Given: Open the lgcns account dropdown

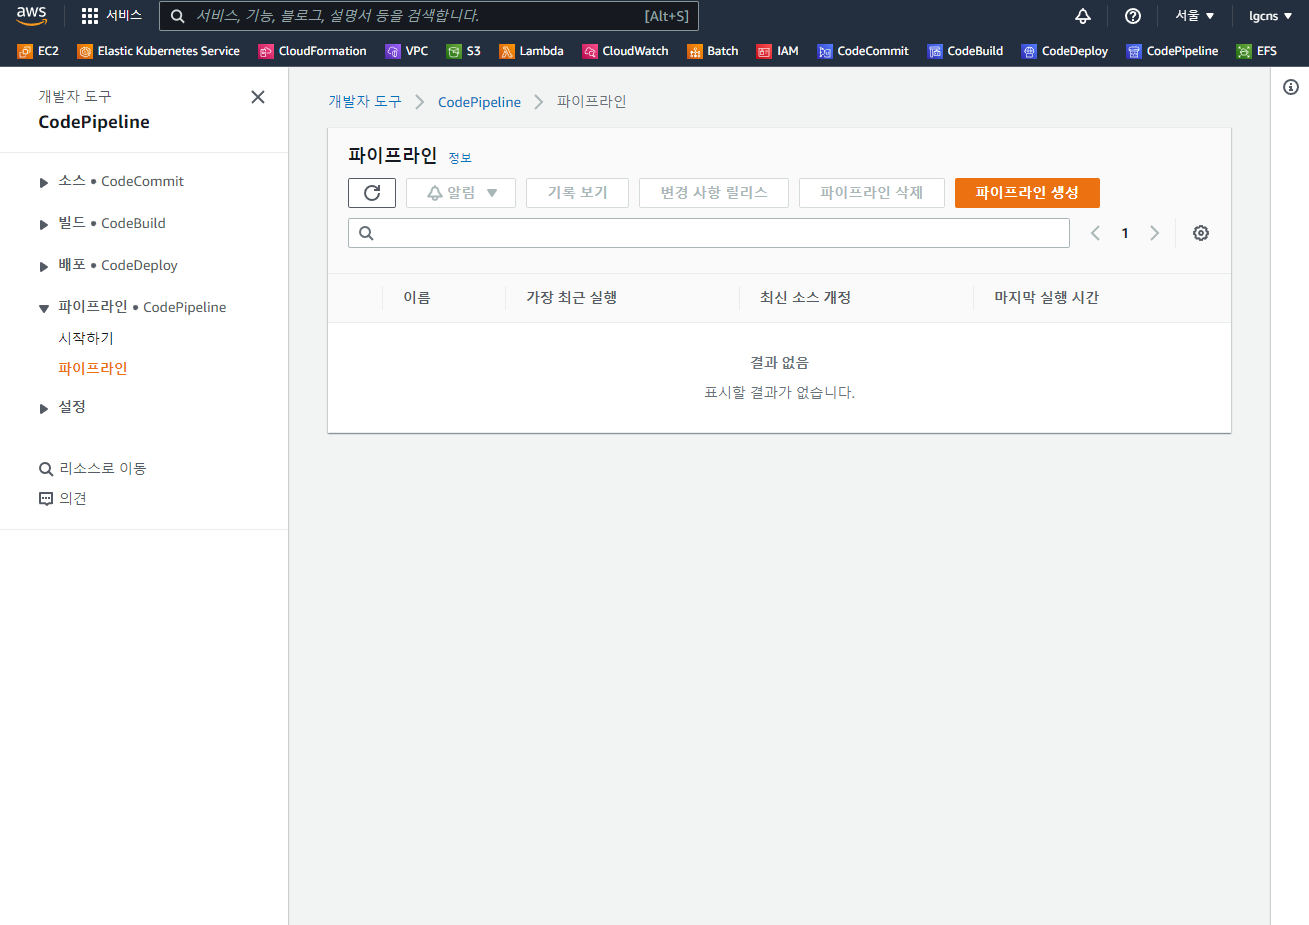Looking at the screenshot, I should point(1271,16).
